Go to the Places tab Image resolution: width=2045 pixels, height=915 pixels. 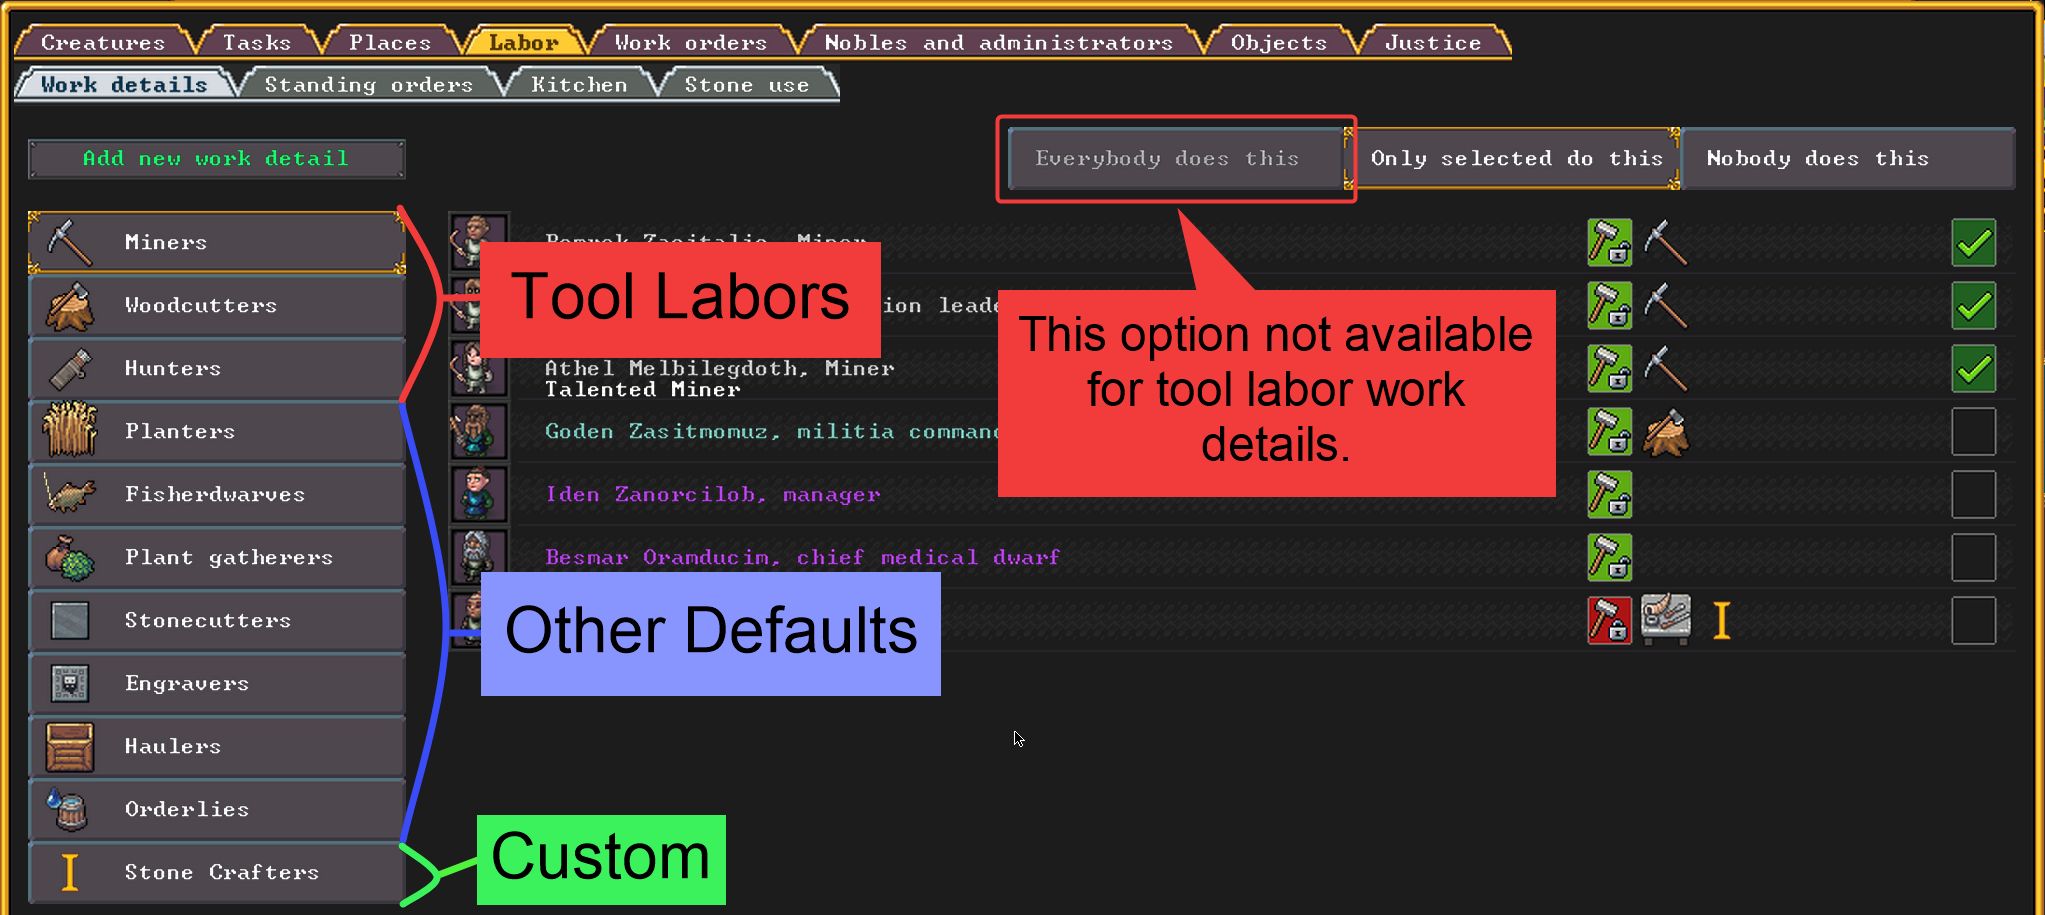(390, 42)
